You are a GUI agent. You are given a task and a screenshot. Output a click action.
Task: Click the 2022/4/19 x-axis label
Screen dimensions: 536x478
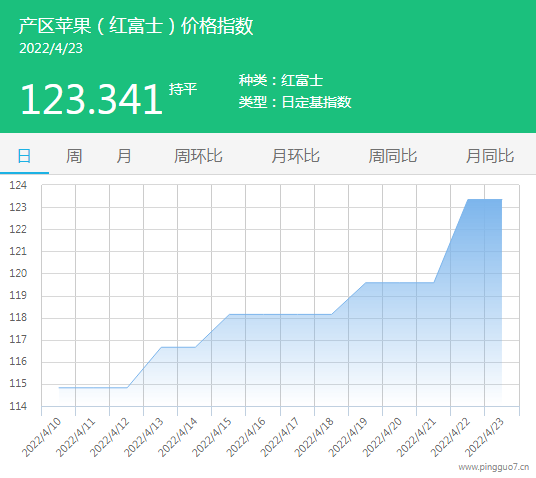click(x=347, y=437)
